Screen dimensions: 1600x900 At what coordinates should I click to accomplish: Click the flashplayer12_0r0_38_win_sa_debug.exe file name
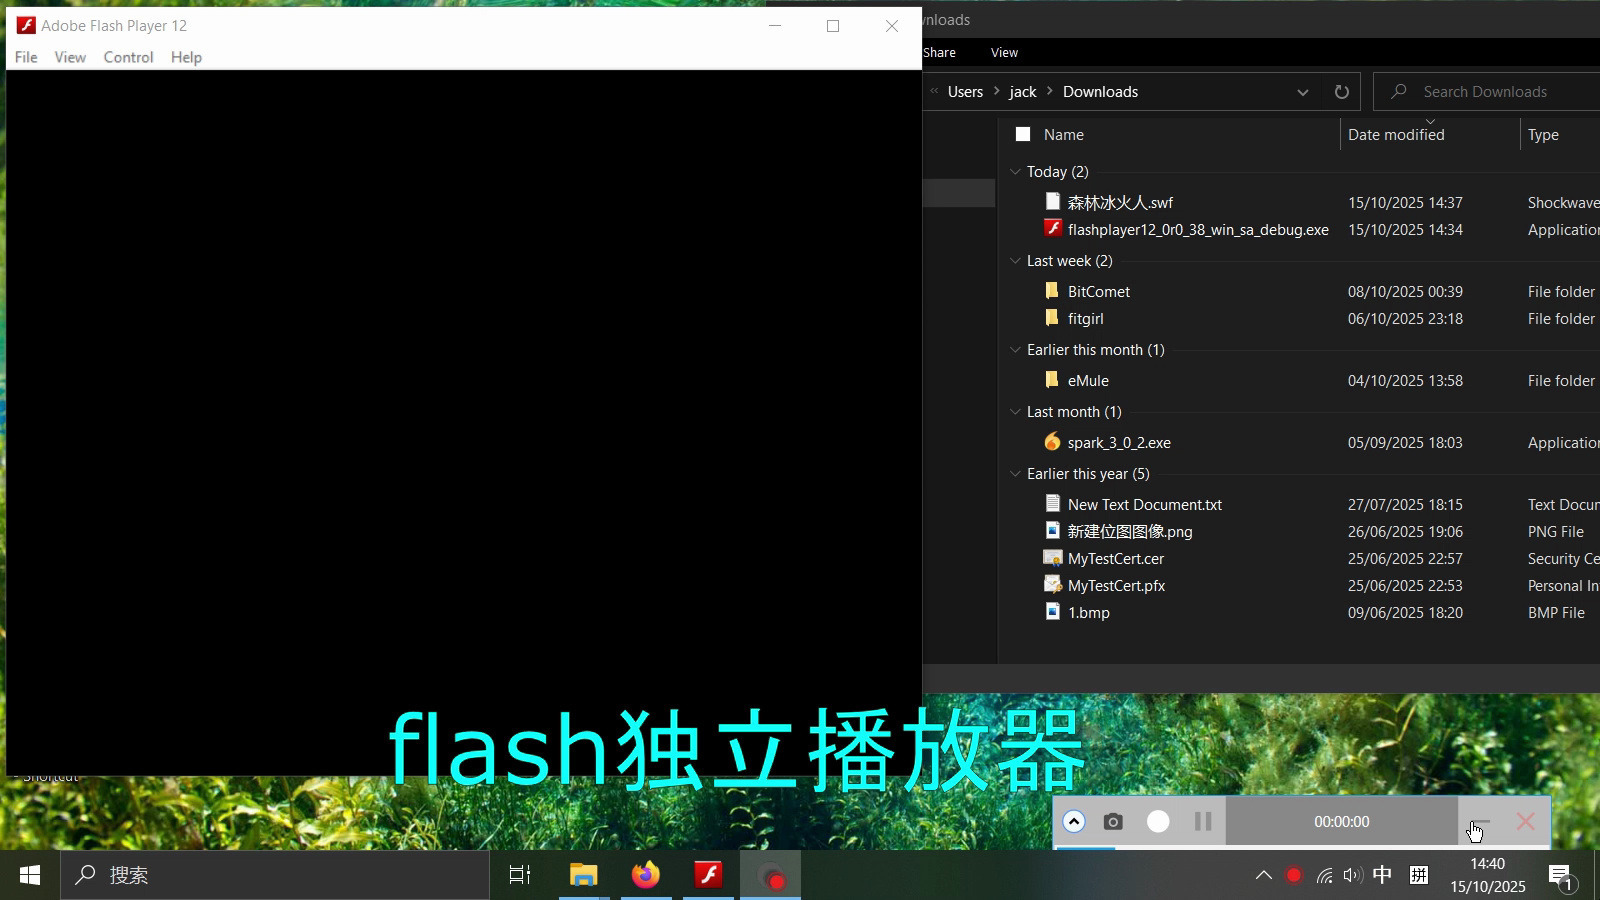tap(1198, 230)
